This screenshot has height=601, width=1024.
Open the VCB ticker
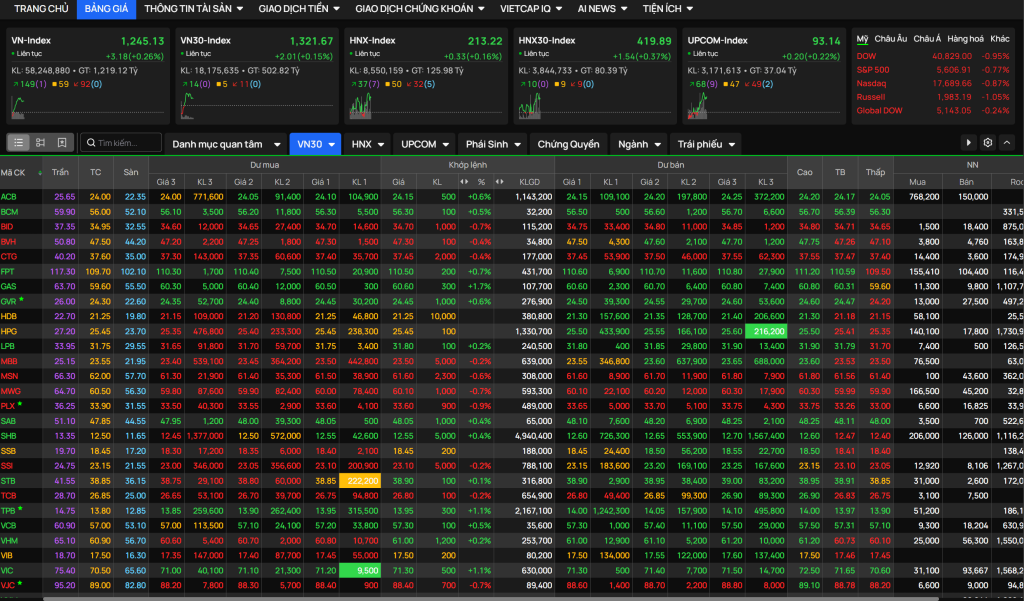coord(8,525)
